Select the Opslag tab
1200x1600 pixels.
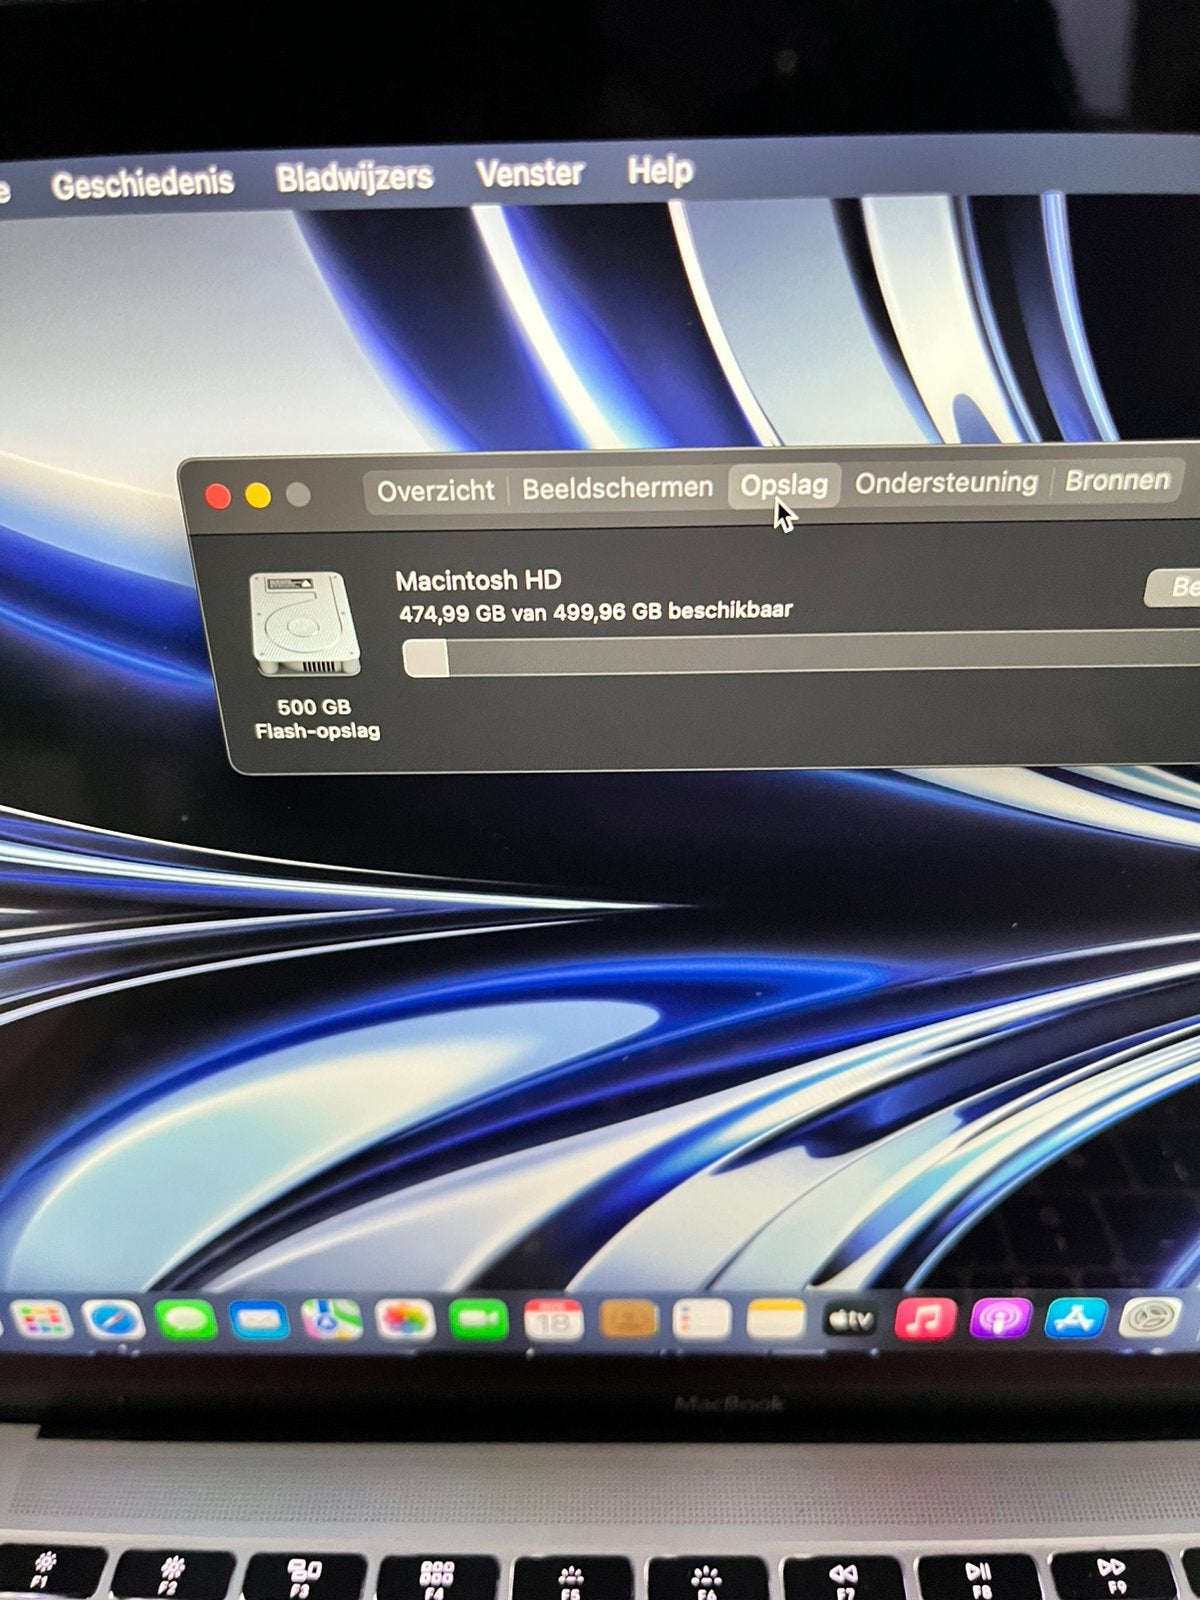click(x=784, y=486)
